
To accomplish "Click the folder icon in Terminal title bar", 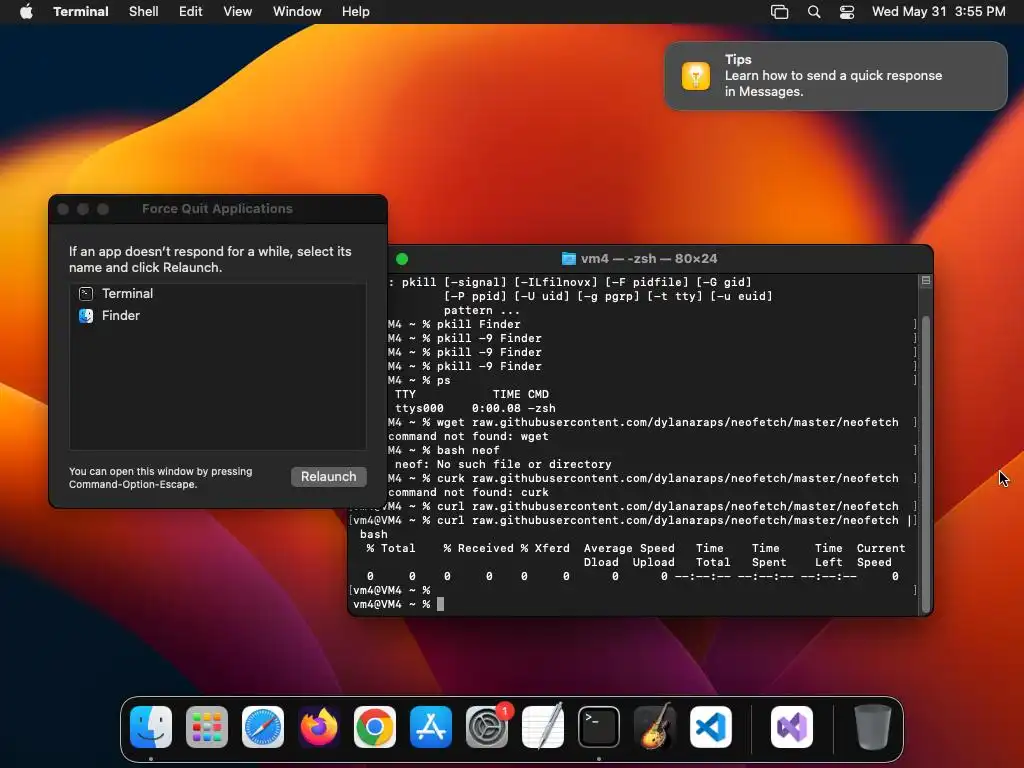I will [569, 259].
